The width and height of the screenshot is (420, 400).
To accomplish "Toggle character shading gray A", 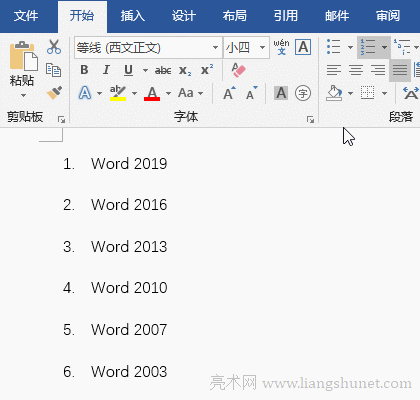I will (x=281, y=93).
